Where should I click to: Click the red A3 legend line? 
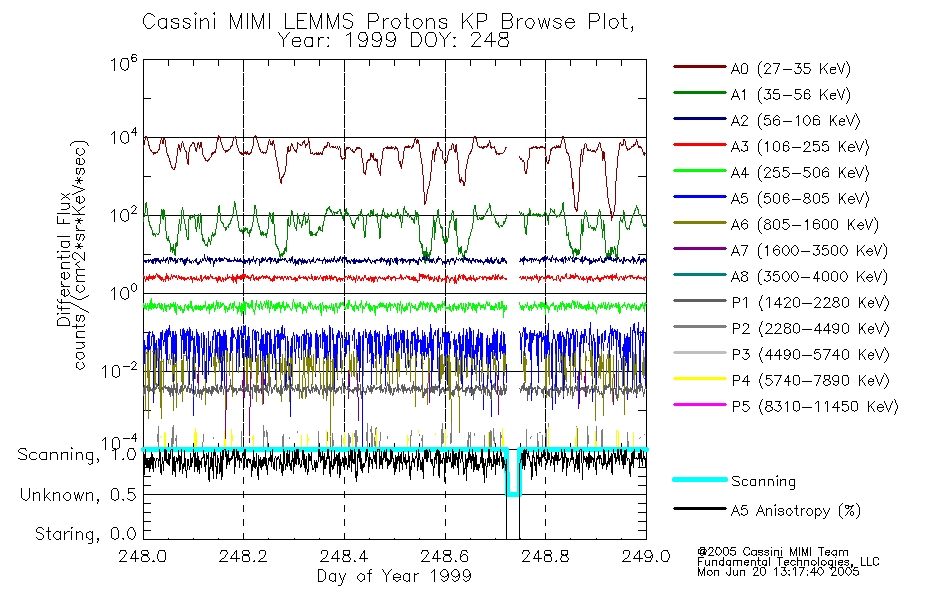coord(699,145)
